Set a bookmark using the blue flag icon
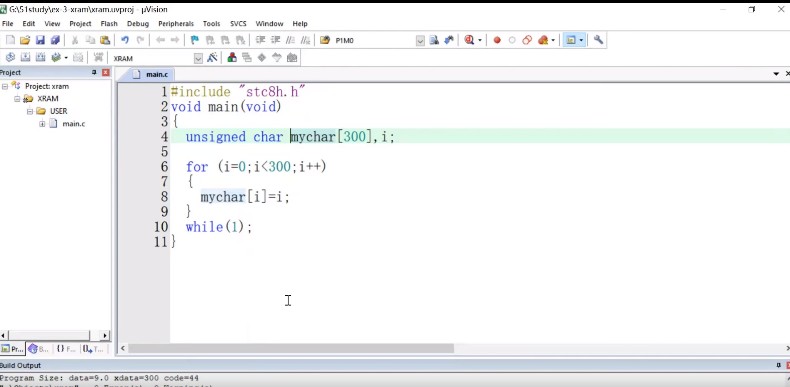Viewport: 790px width, 387px height. (x=194, y=40)
